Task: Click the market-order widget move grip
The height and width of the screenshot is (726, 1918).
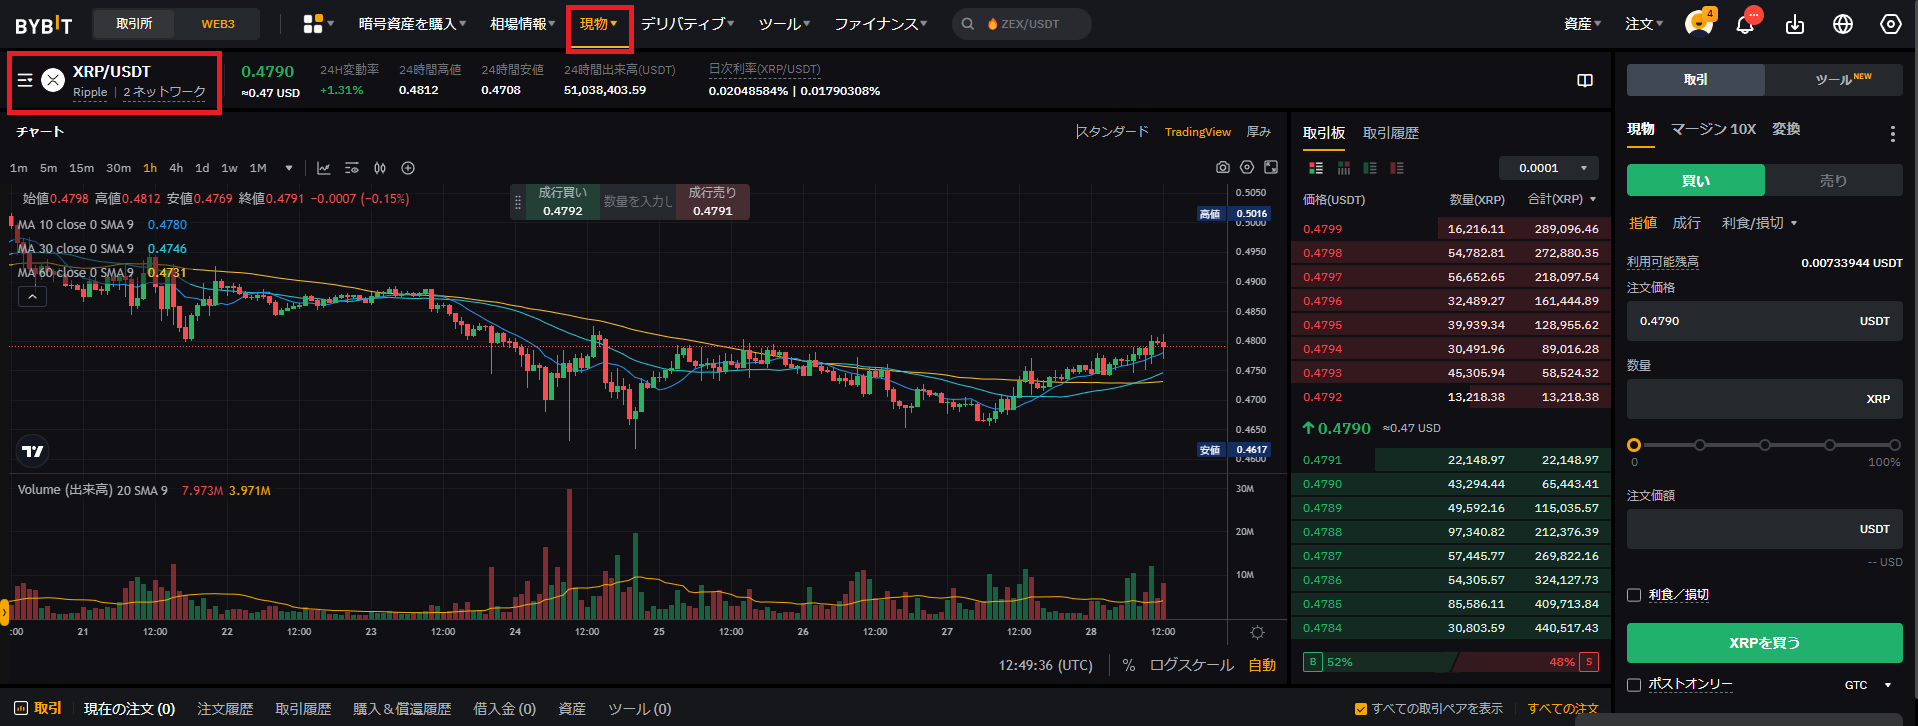Action: [x=518, y=202]
